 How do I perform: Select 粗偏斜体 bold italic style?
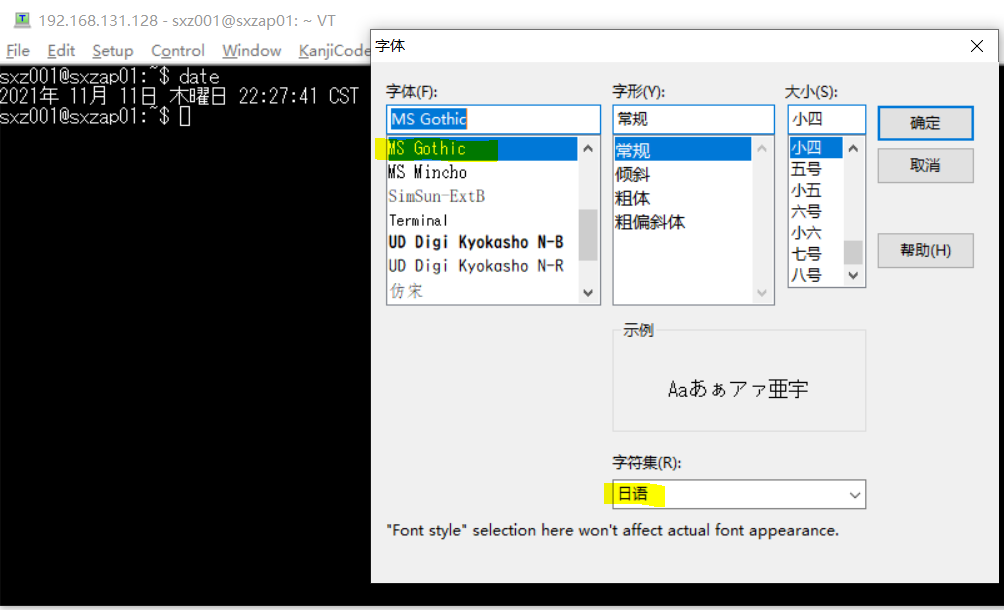point(683,222)
